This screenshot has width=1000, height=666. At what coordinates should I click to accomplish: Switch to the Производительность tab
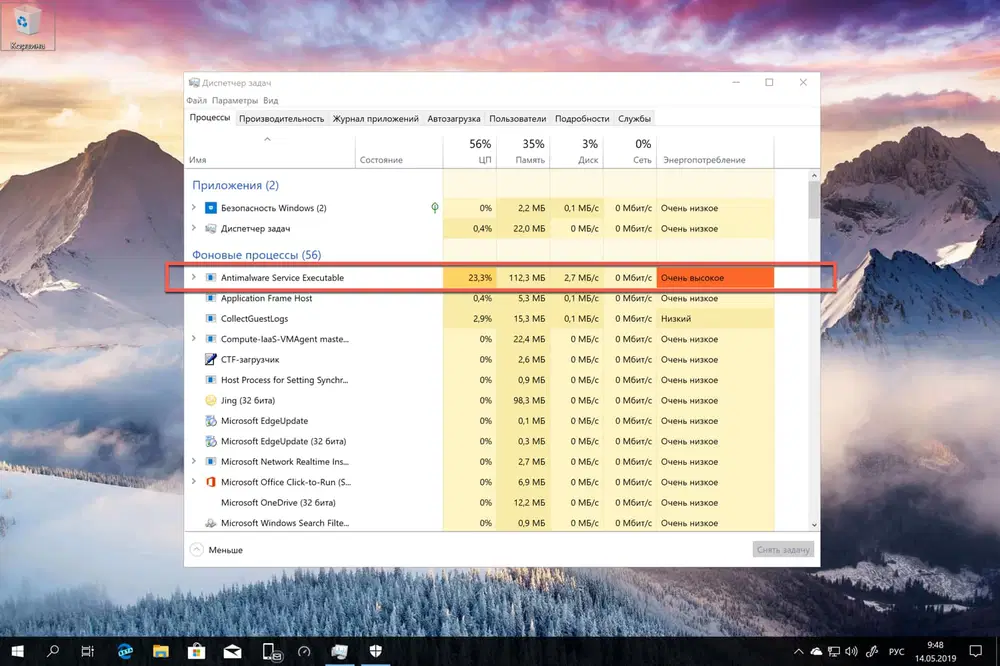pyautogui.click(x=281, y=117)
